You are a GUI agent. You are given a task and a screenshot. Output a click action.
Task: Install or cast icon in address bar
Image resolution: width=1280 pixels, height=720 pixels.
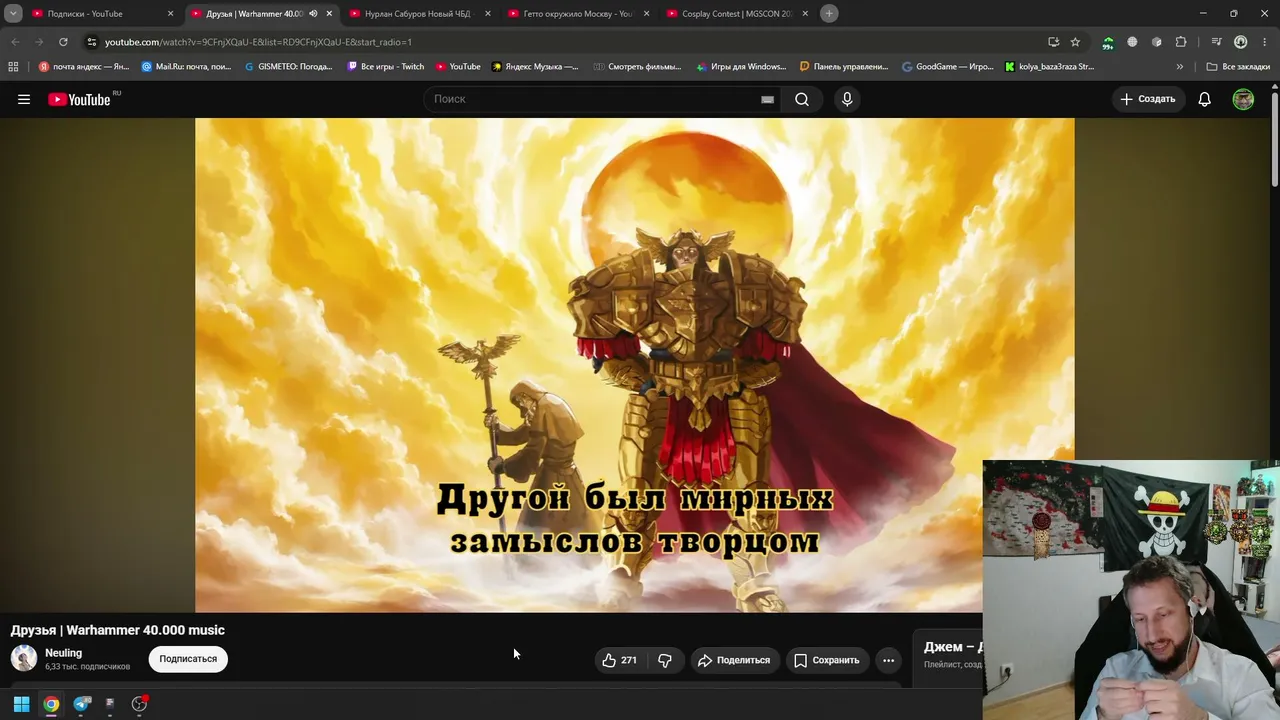(1053, 42)
